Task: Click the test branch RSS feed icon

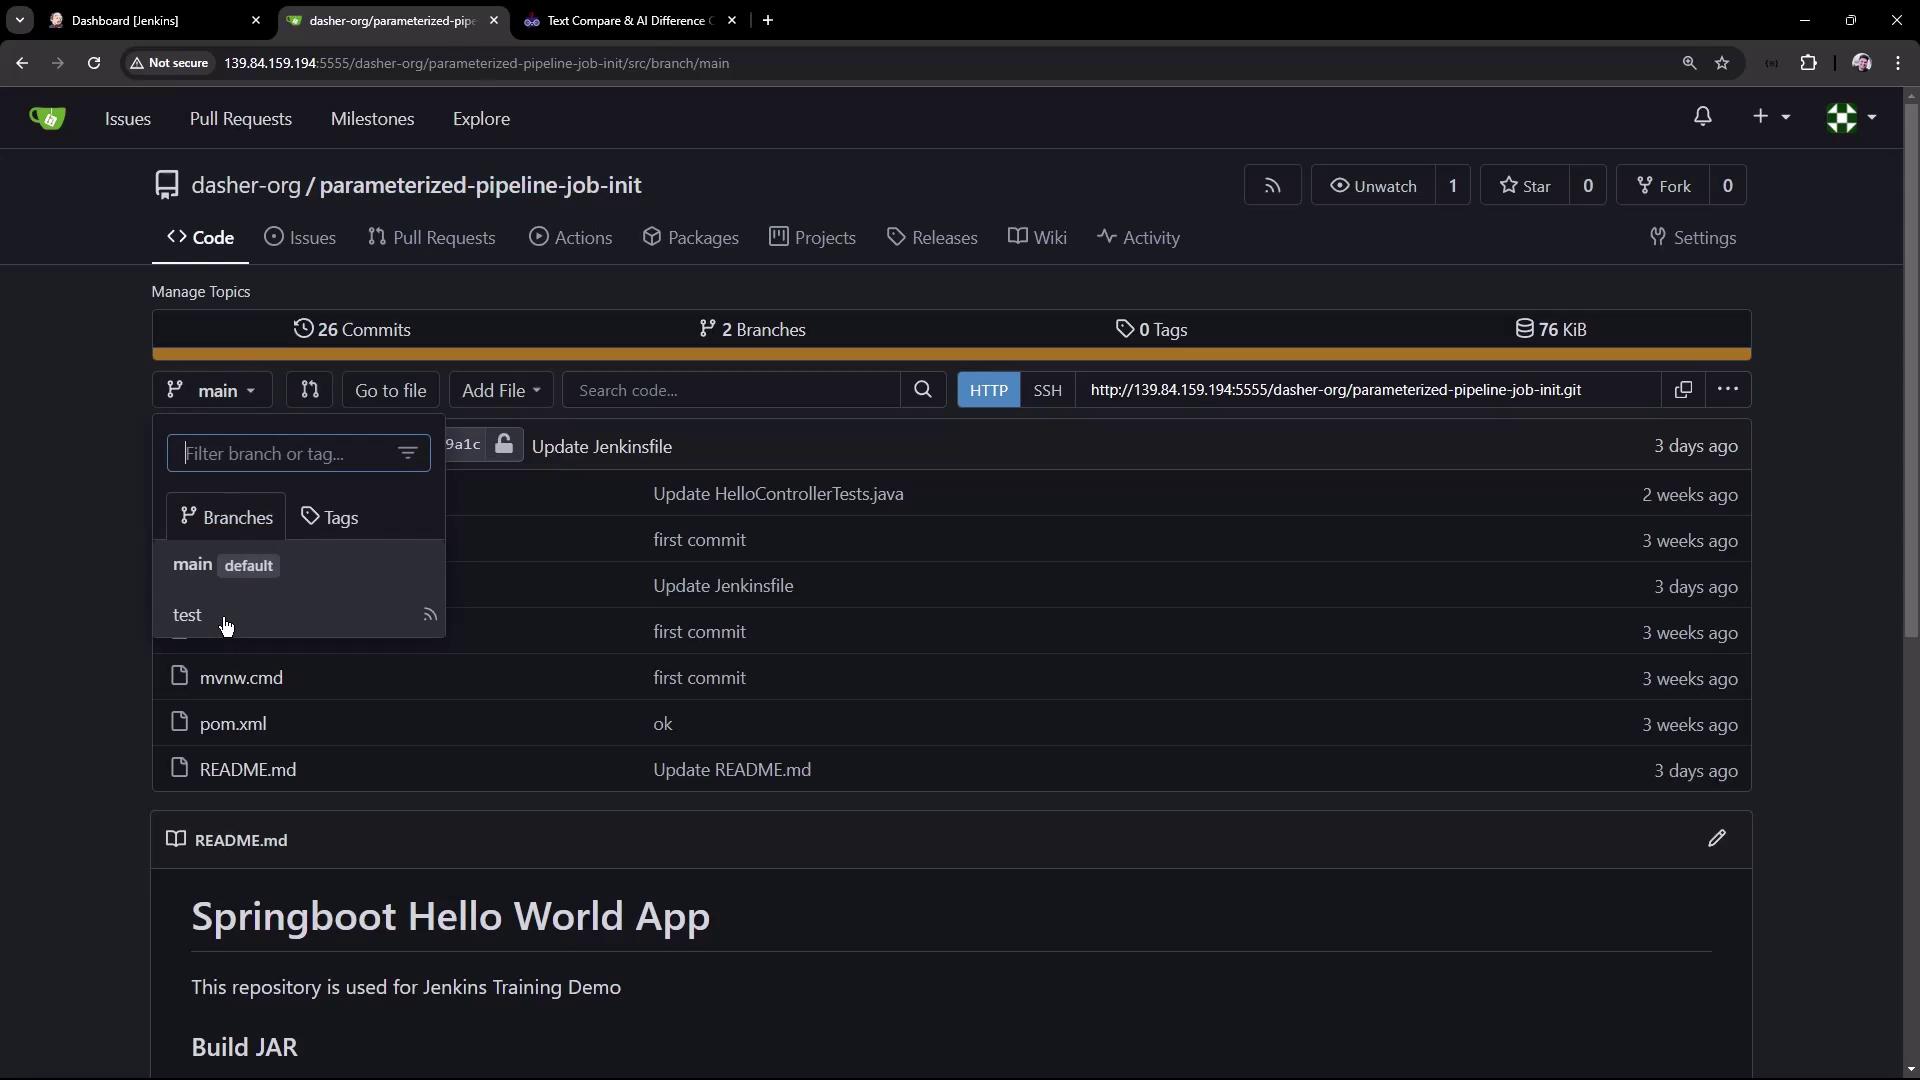Action: [x=430, y=615]
